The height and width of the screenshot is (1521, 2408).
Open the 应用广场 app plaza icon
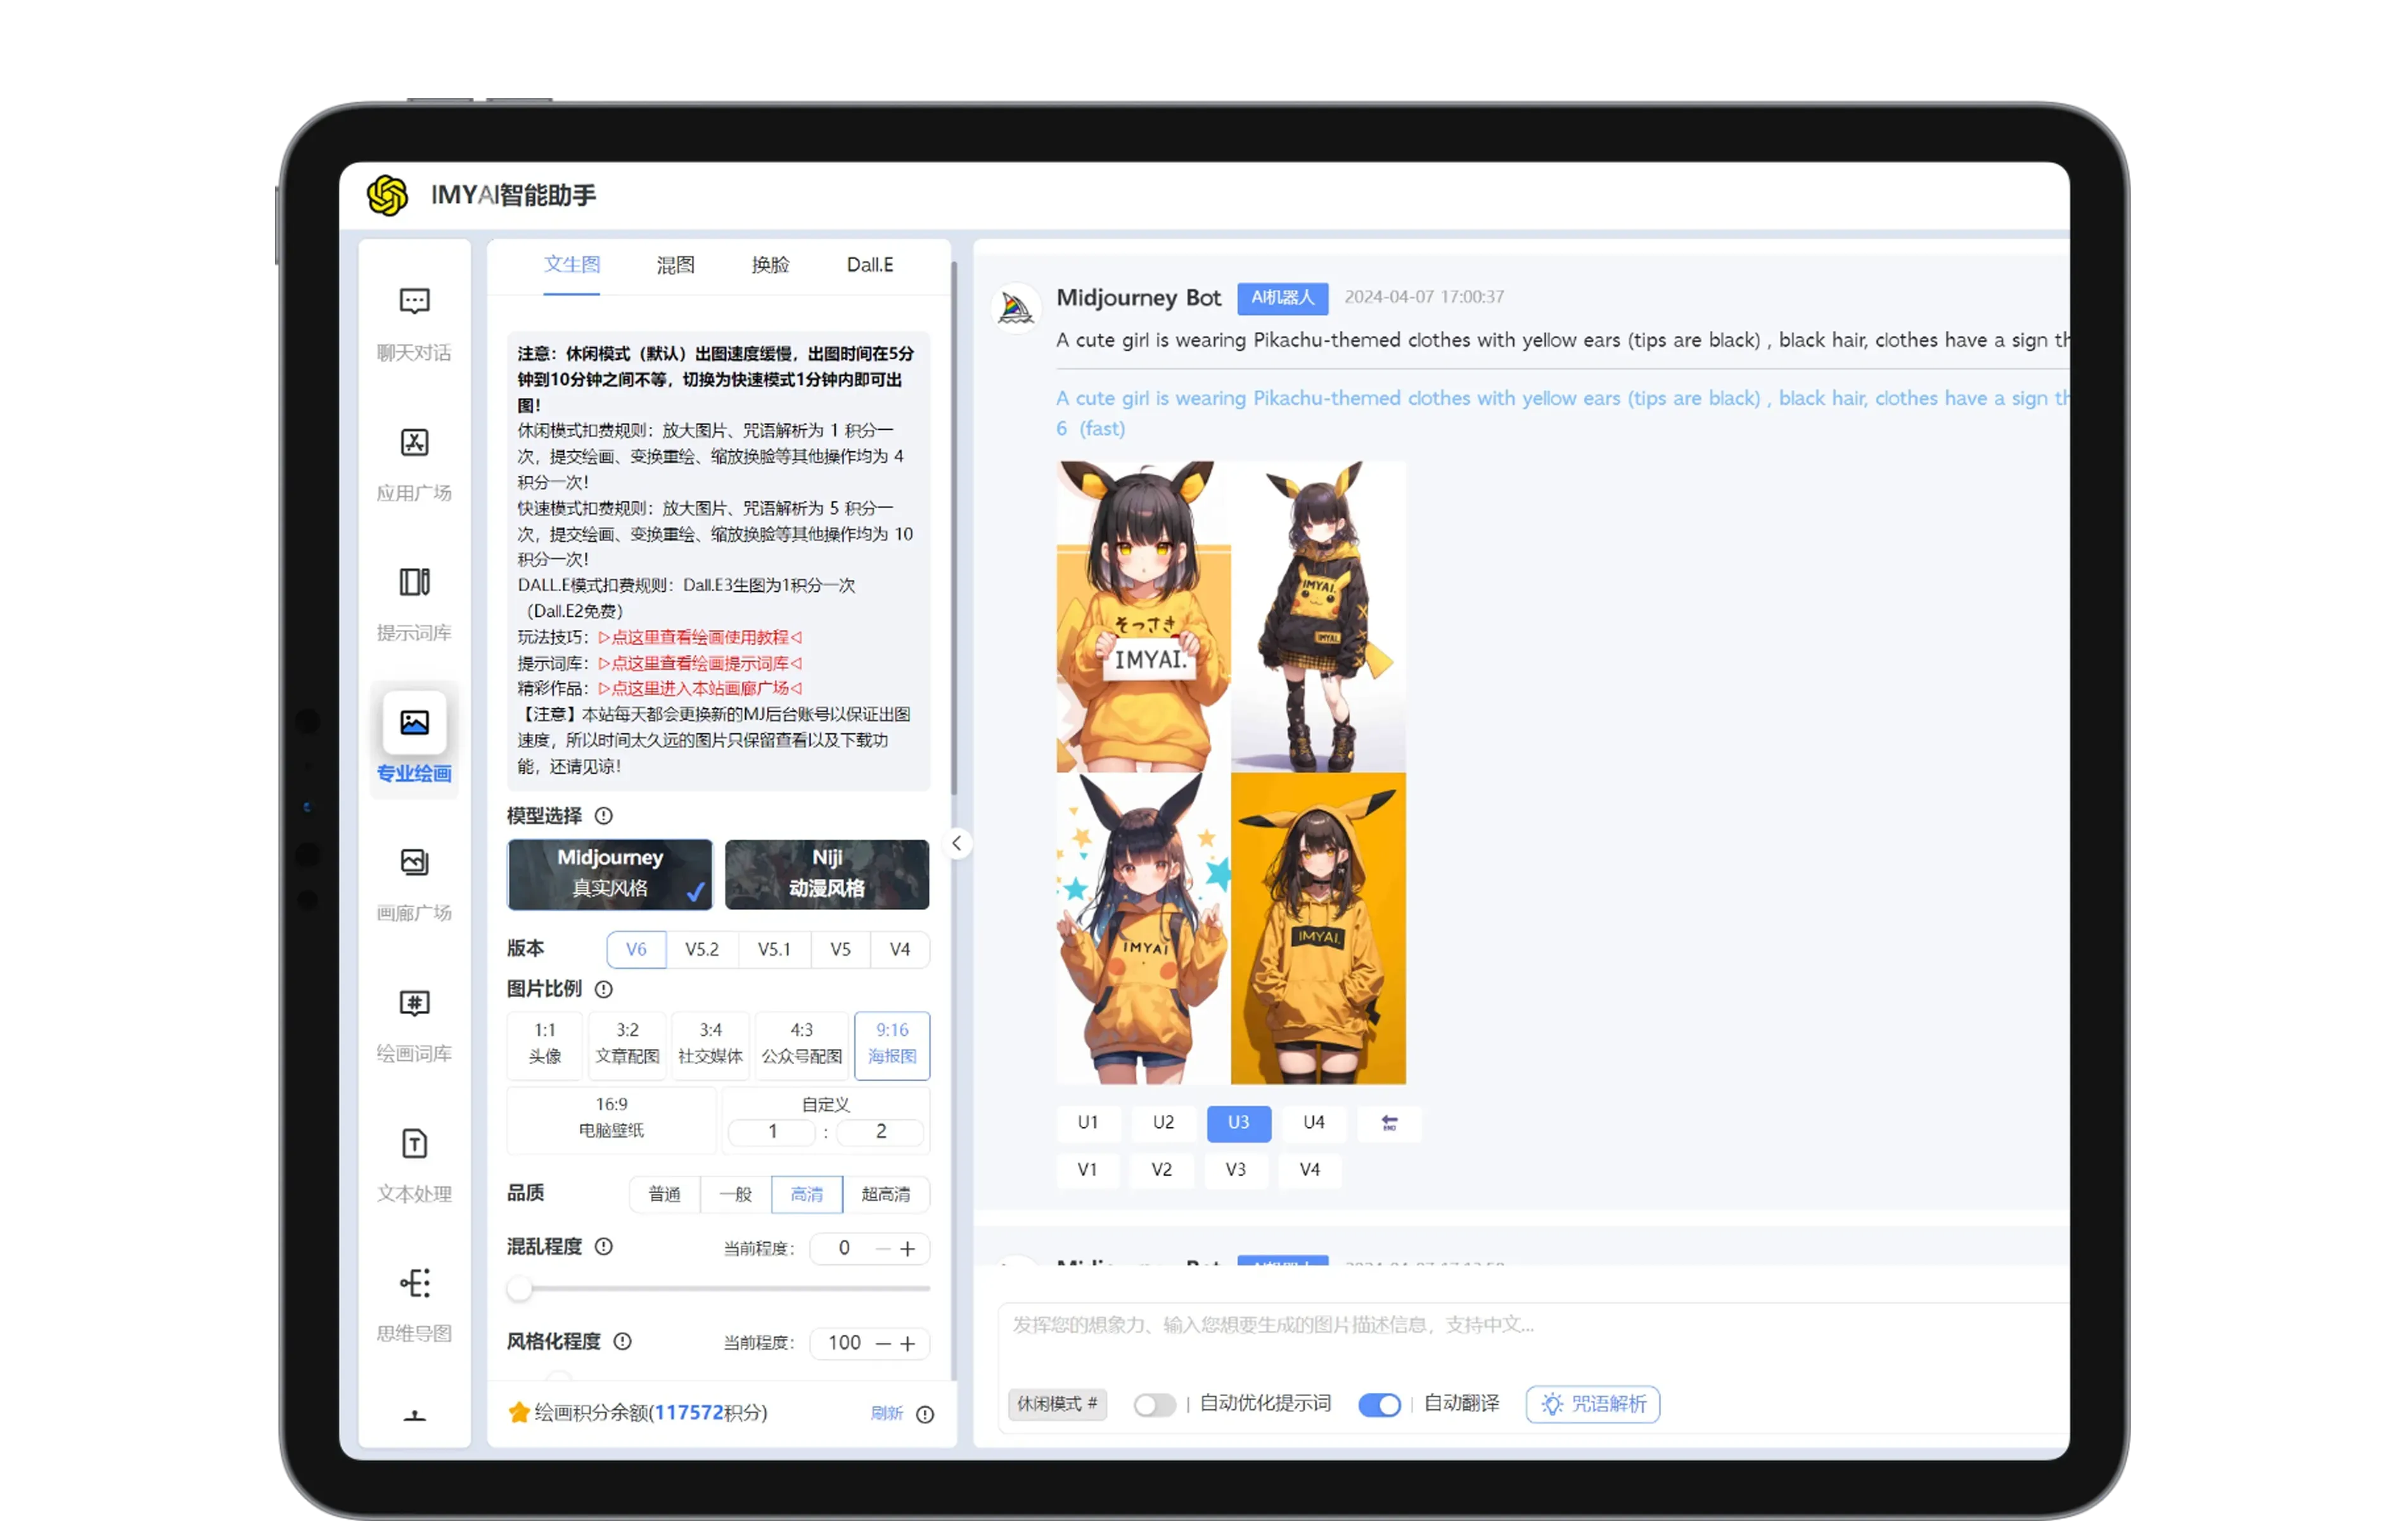(414, 442)
